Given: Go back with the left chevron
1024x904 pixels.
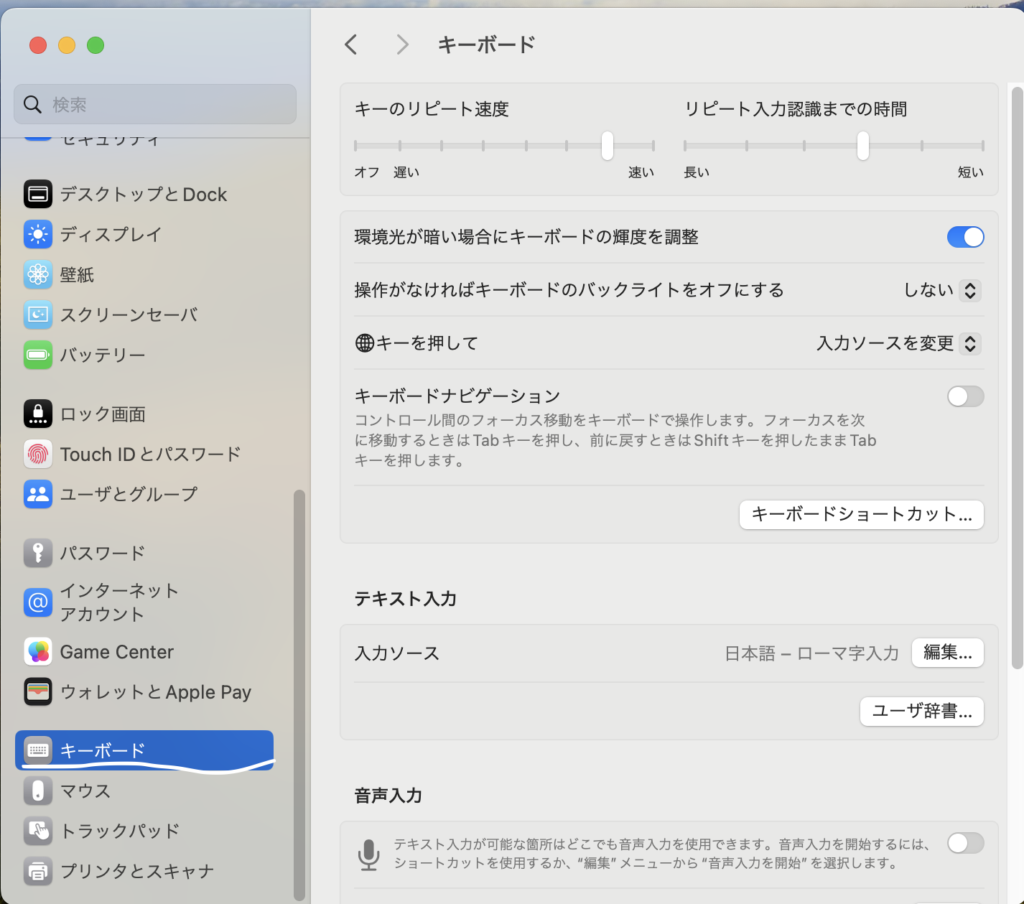Looking at the screenshot, I should (x=350, y=44).
